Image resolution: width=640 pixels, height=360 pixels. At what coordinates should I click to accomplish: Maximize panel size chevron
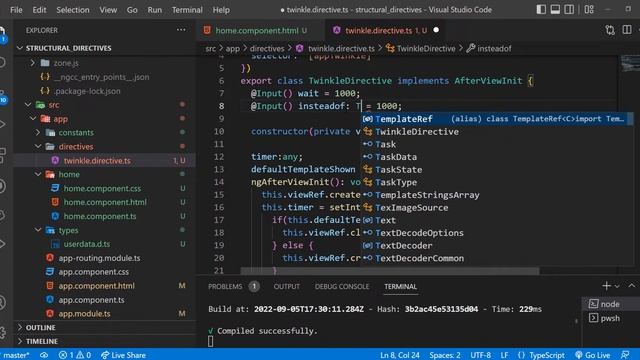631,286
